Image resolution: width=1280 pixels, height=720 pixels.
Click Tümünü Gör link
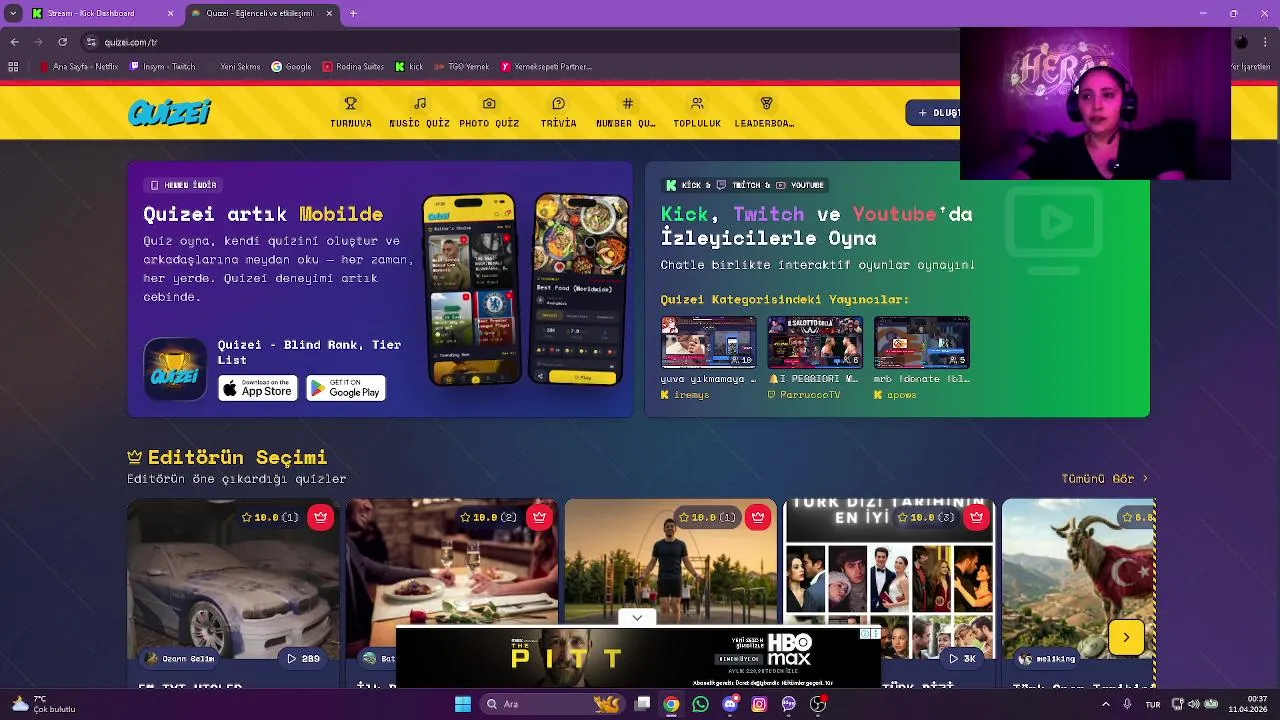(1105, 479)
